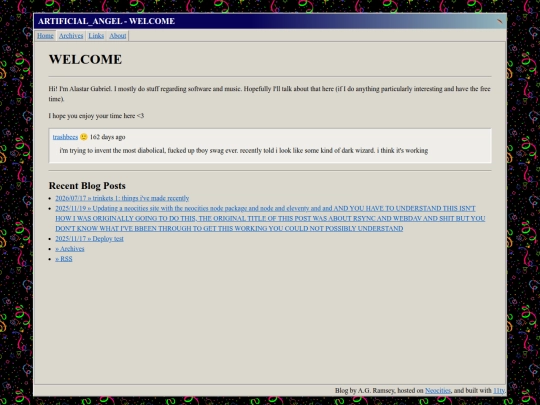
Task: Go to the About tab
Action: coord(117,35)
